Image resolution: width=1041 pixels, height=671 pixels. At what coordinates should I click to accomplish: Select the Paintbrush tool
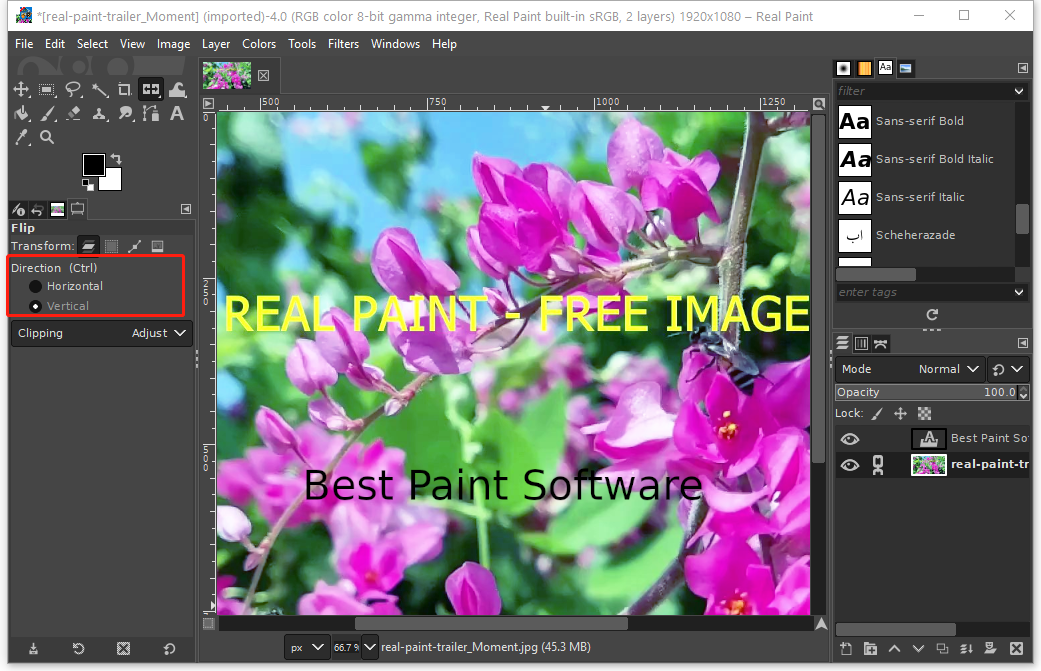[x=47, y=113]
